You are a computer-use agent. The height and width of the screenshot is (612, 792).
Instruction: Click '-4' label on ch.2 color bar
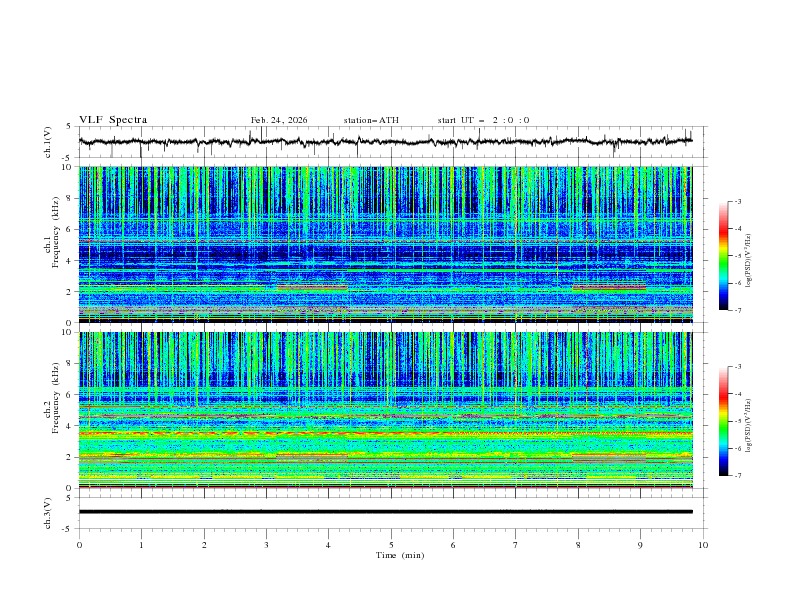(738, 394)
